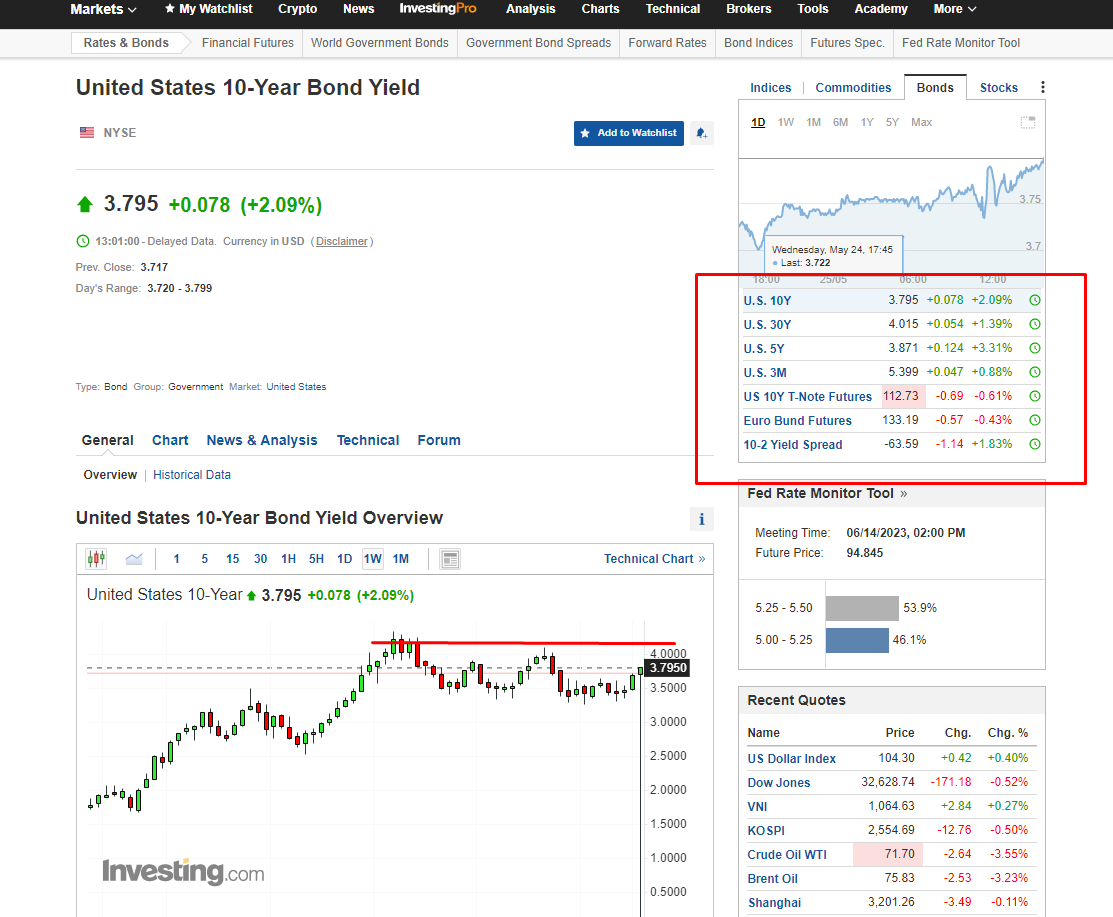Screen dimensions: 1113x917
Task: Click the Add to Watchlist button
Action: (x=629, y=133)
